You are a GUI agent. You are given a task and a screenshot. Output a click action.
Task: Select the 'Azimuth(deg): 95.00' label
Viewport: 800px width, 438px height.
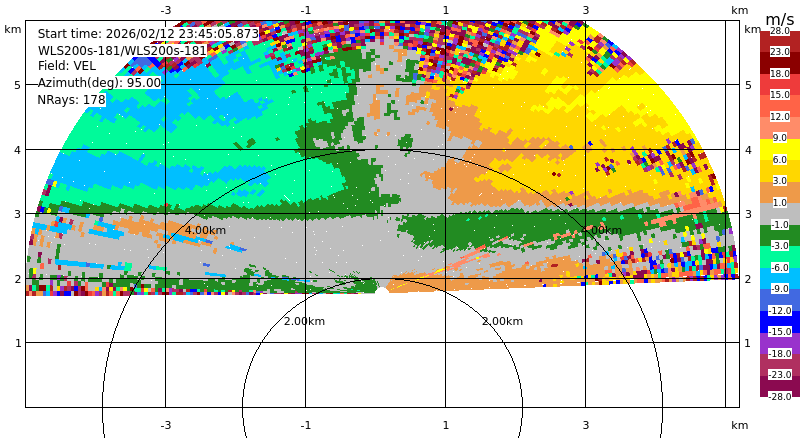tap(99, 83)
